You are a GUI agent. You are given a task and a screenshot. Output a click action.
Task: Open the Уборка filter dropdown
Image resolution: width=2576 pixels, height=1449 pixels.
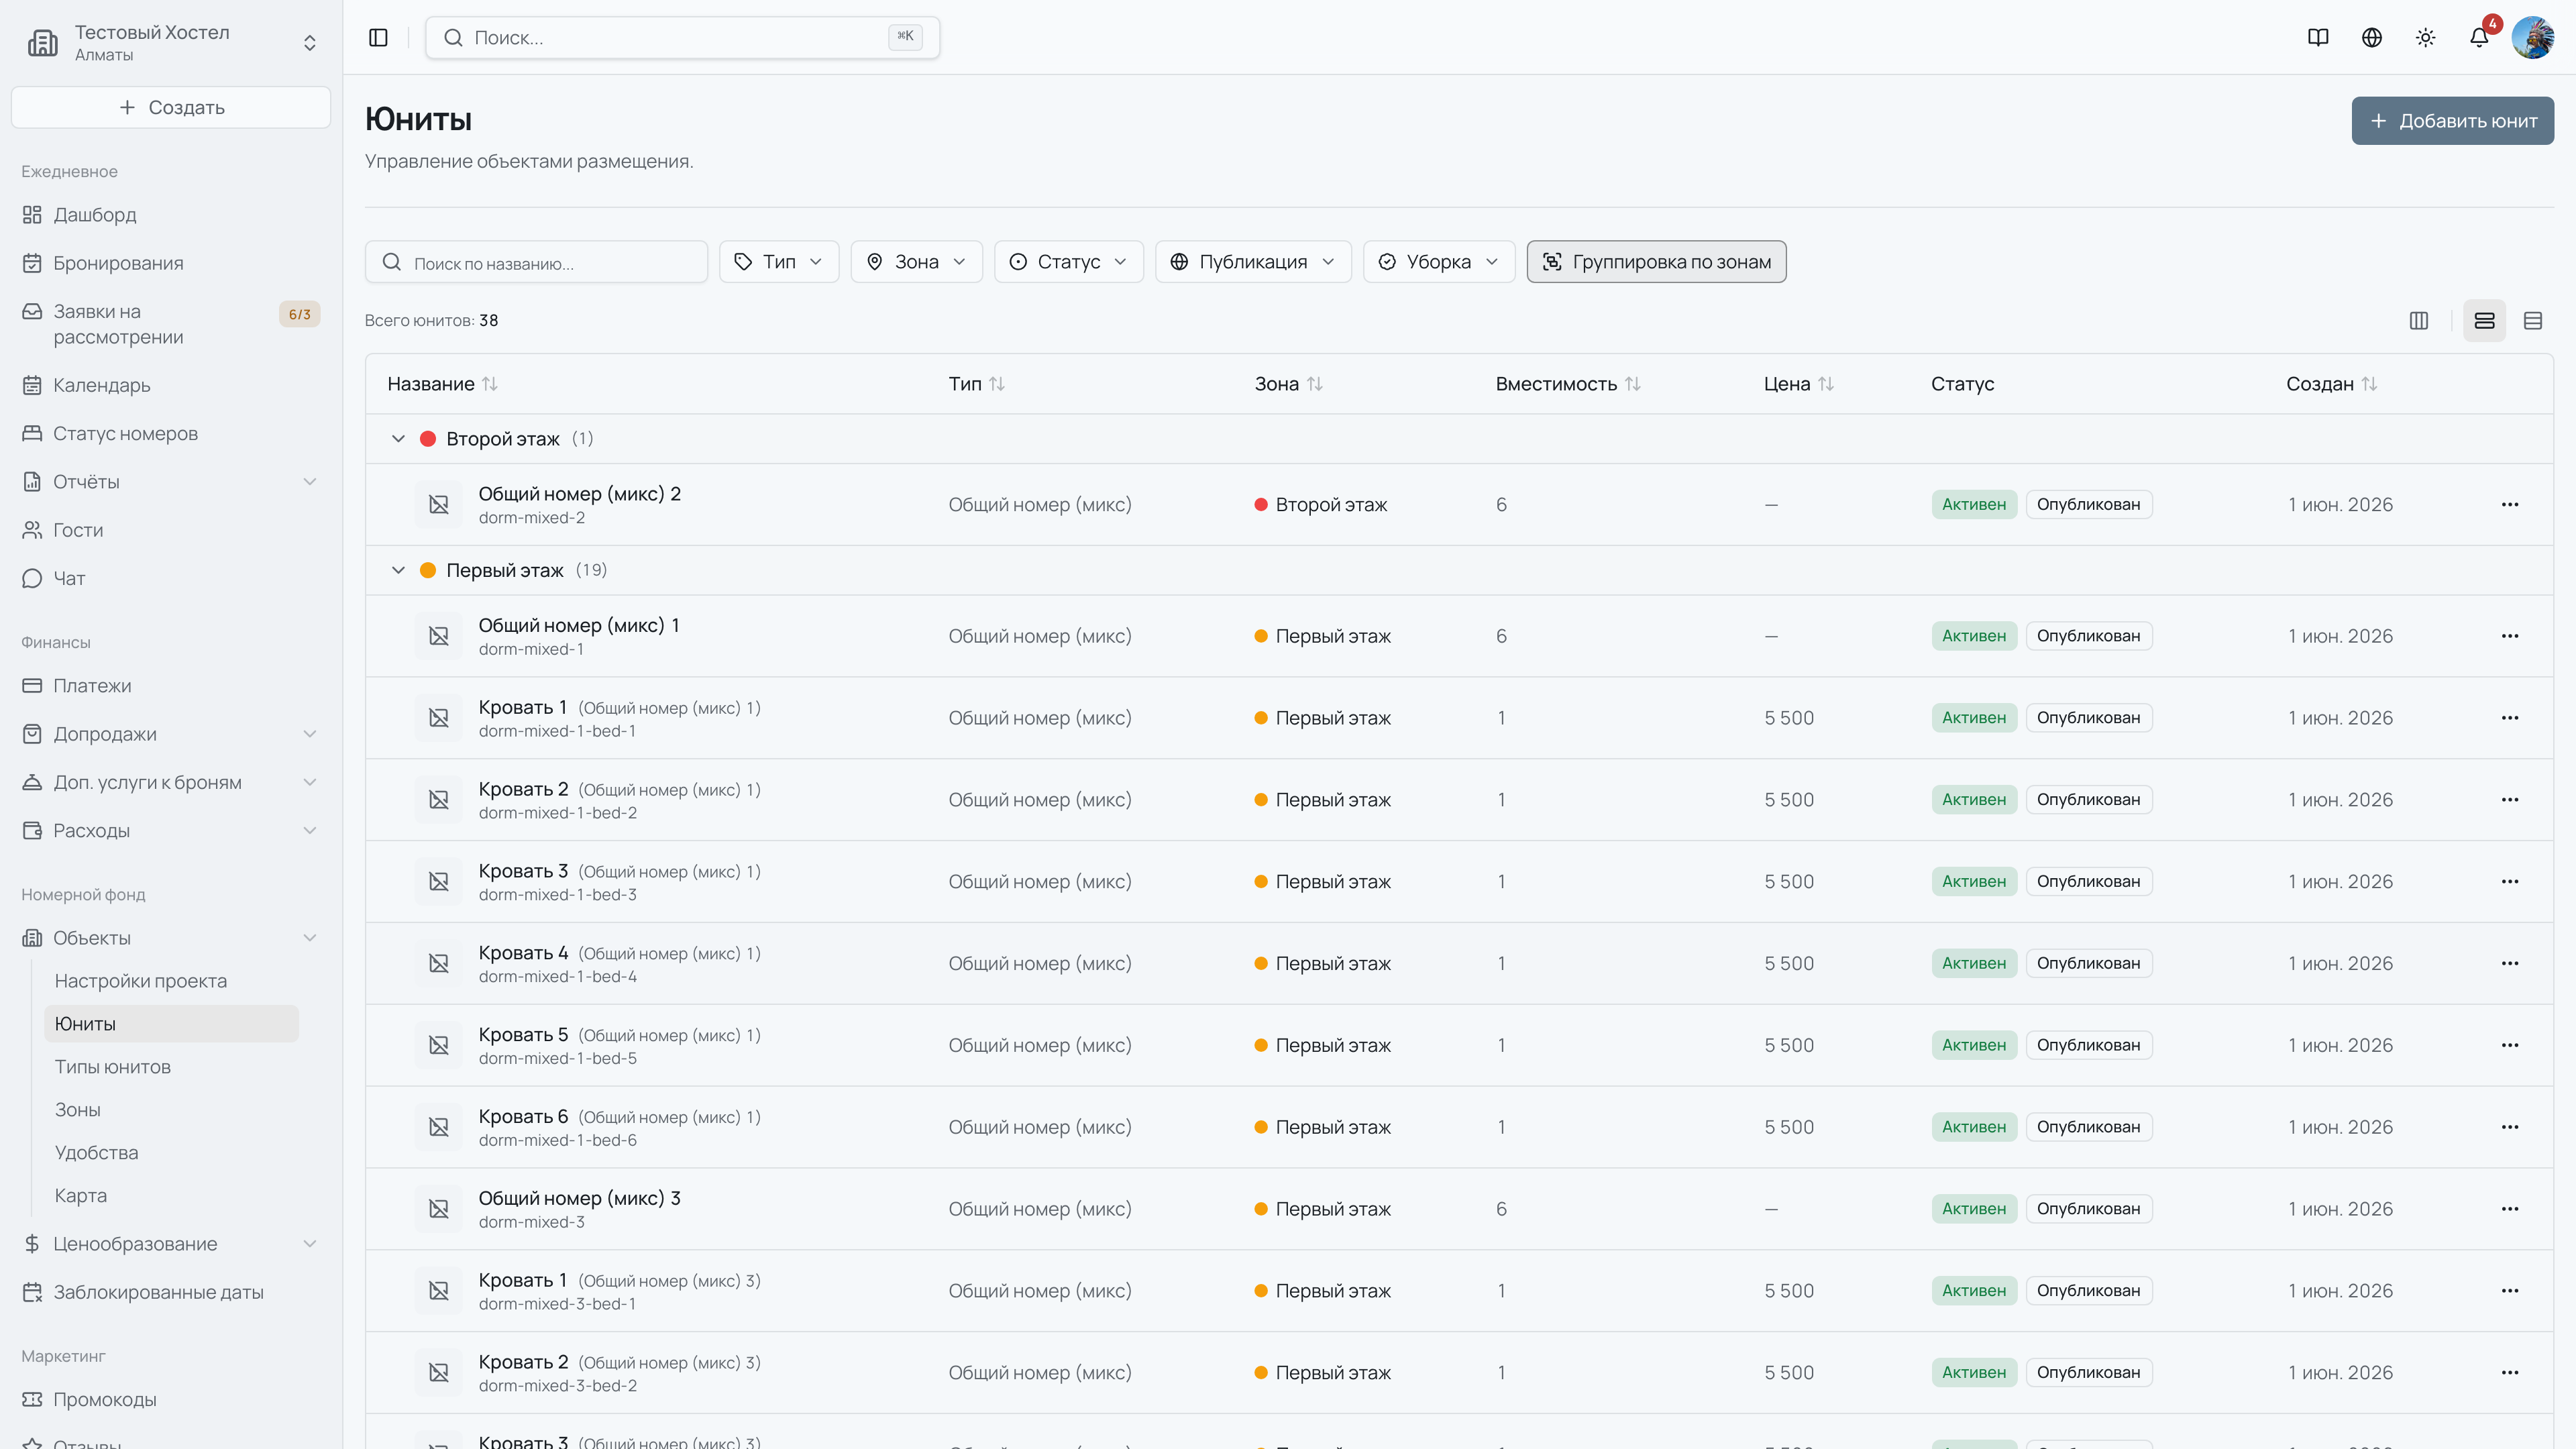(x=1439, y=261)
